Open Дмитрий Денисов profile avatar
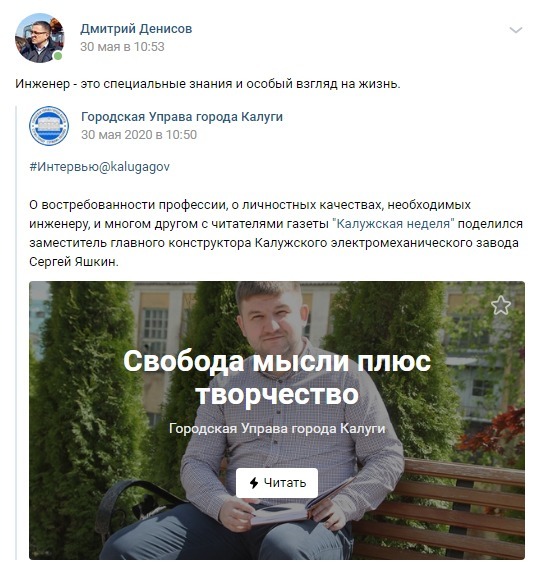536x566 pixels. click(39, 38)
